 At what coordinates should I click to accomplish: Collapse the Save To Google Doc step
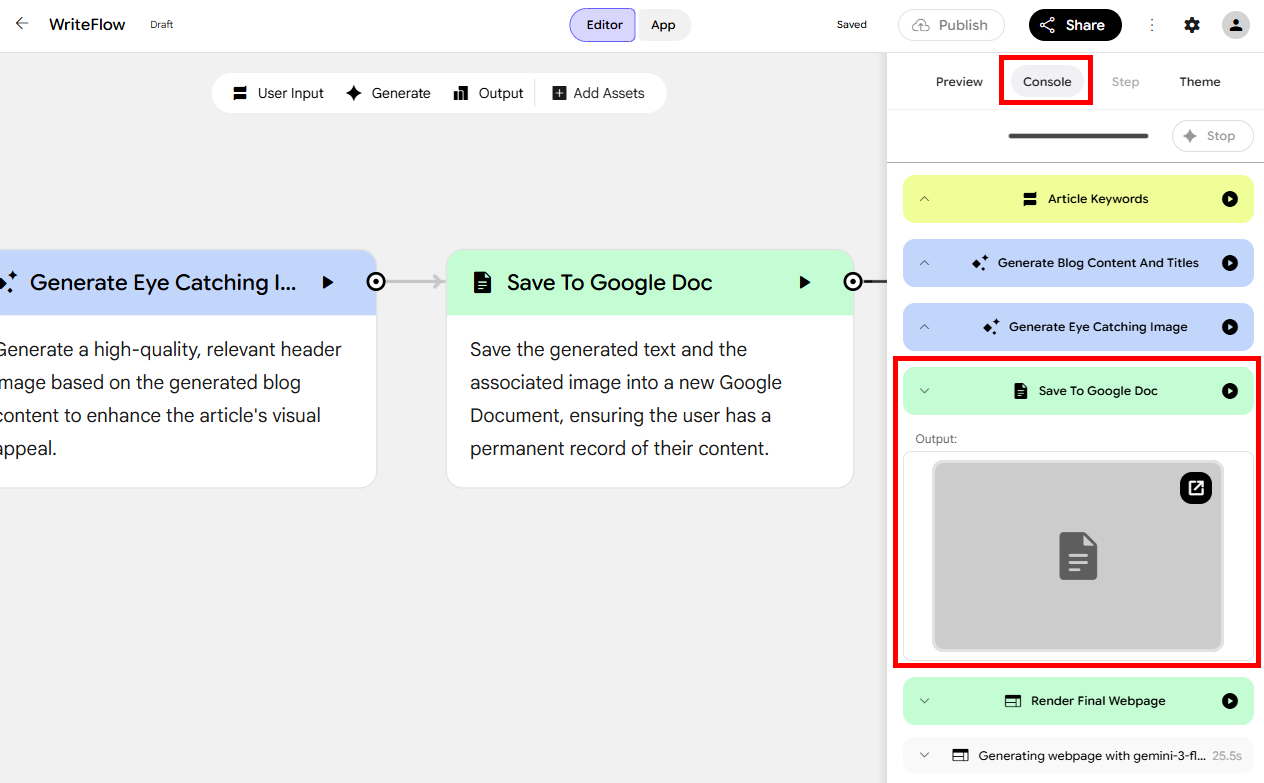point(924,391)
